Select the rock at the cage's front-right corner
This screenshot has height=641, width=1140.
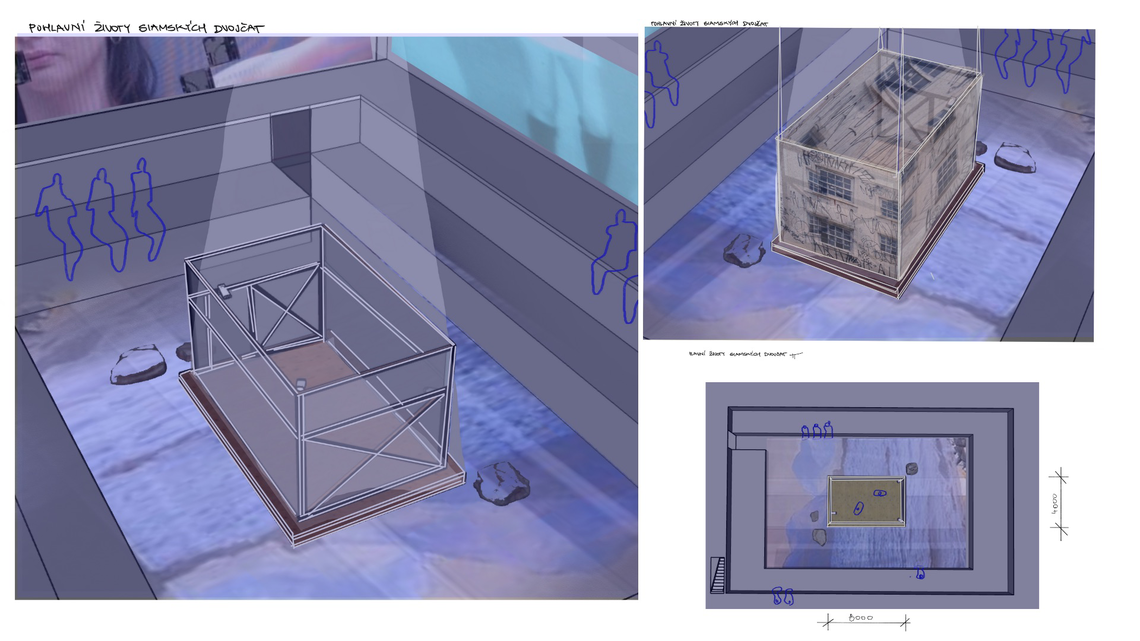(x=502, y=484)
